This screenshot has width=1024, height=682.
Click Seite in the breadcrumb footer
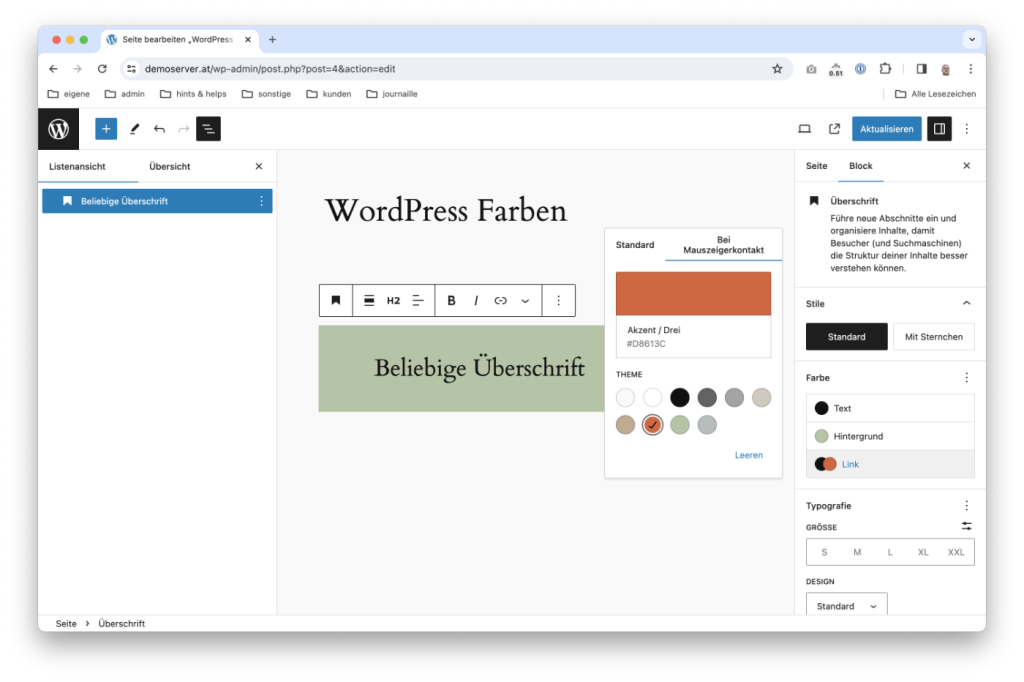[x=66, y=623]
